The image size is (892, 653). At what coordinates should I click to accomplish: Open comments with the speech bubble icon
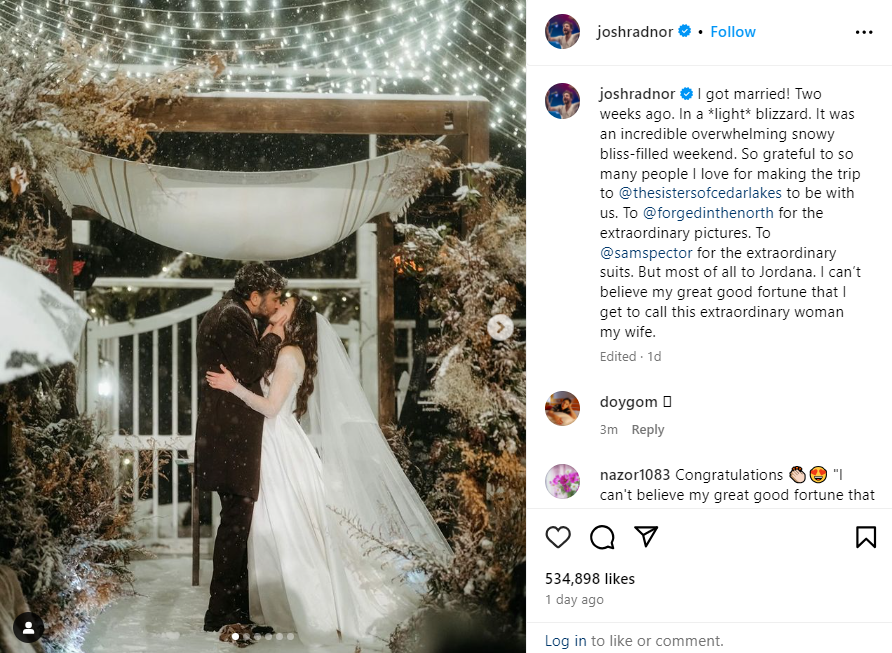[602, 537]
